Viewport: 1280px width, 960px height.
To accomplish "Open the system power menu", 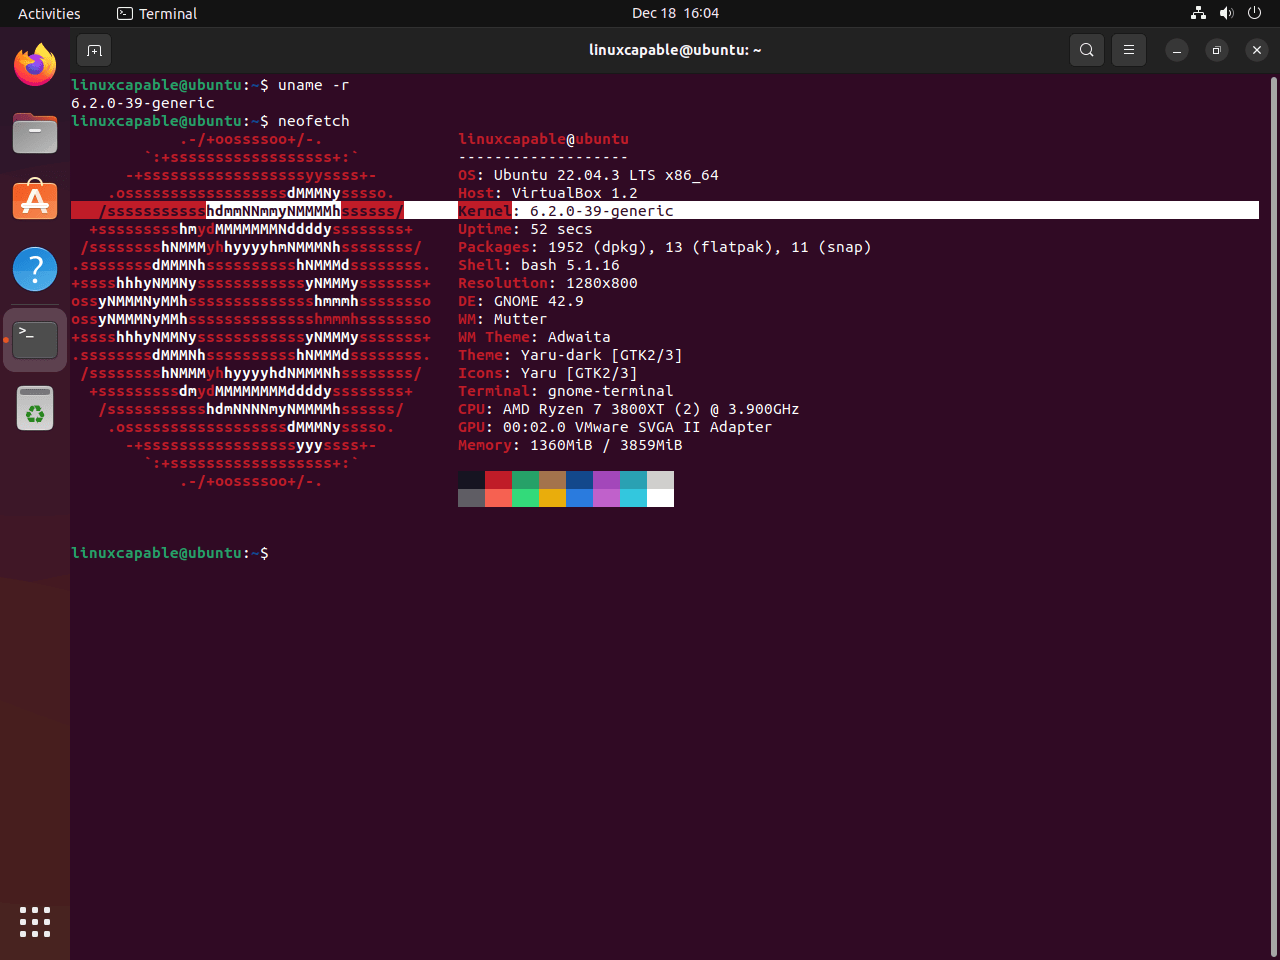I will click(x=1254, y=13).
